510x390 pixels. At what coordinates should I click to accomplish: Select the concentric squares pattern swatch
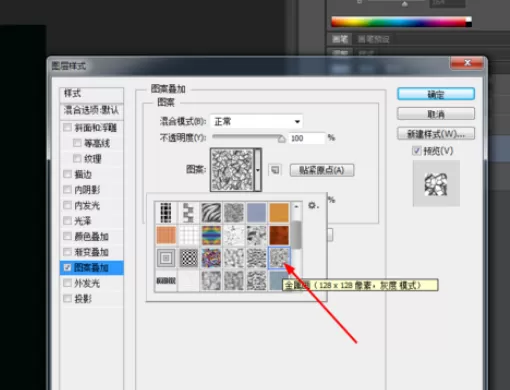tap(166, 258)
